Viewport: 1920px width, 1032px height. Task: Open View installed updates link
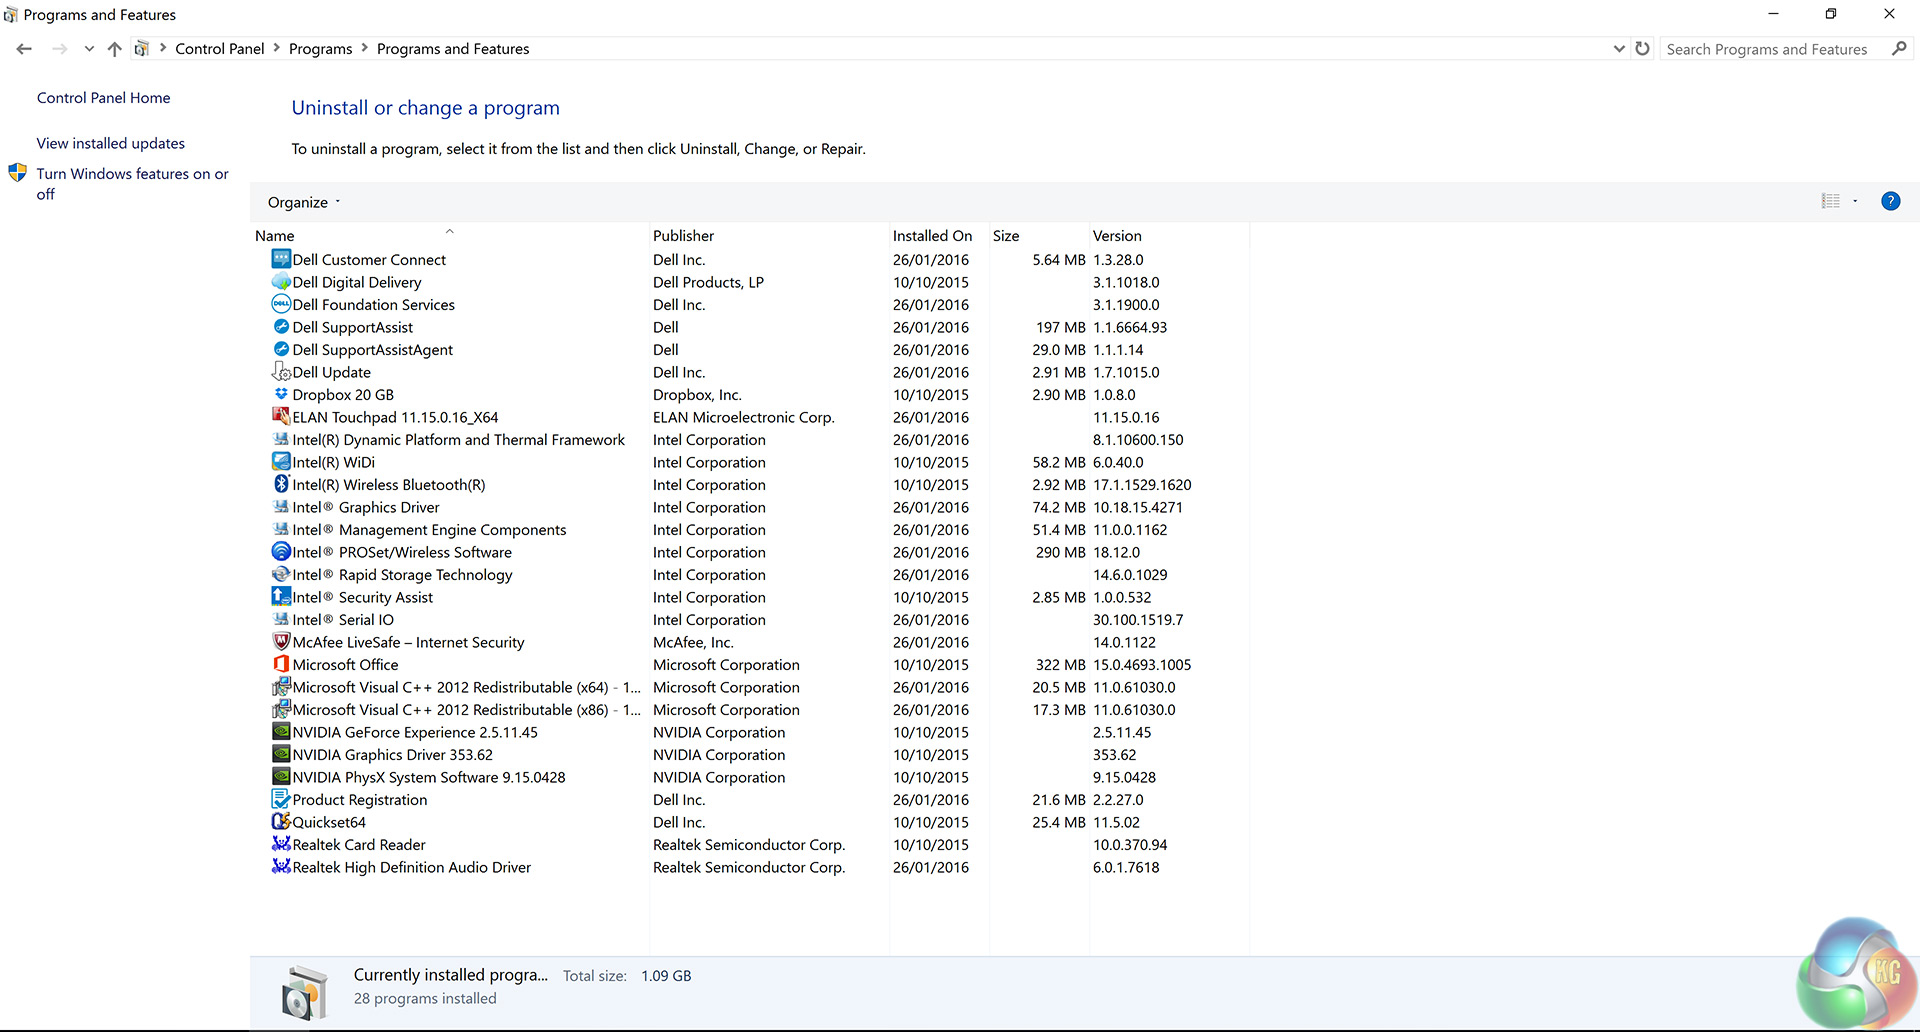click(x=110, y=144)
